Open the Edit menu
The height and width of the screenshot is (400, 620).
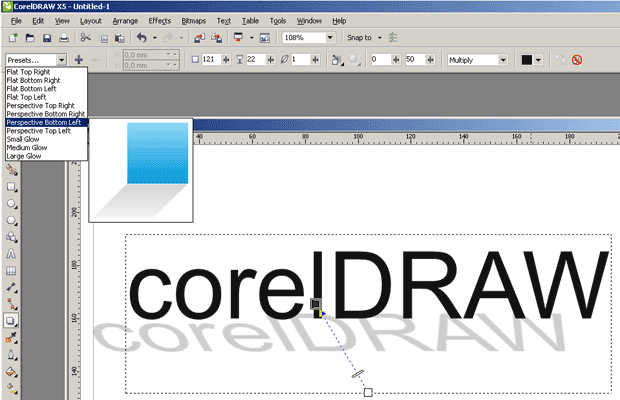[38, 21]
